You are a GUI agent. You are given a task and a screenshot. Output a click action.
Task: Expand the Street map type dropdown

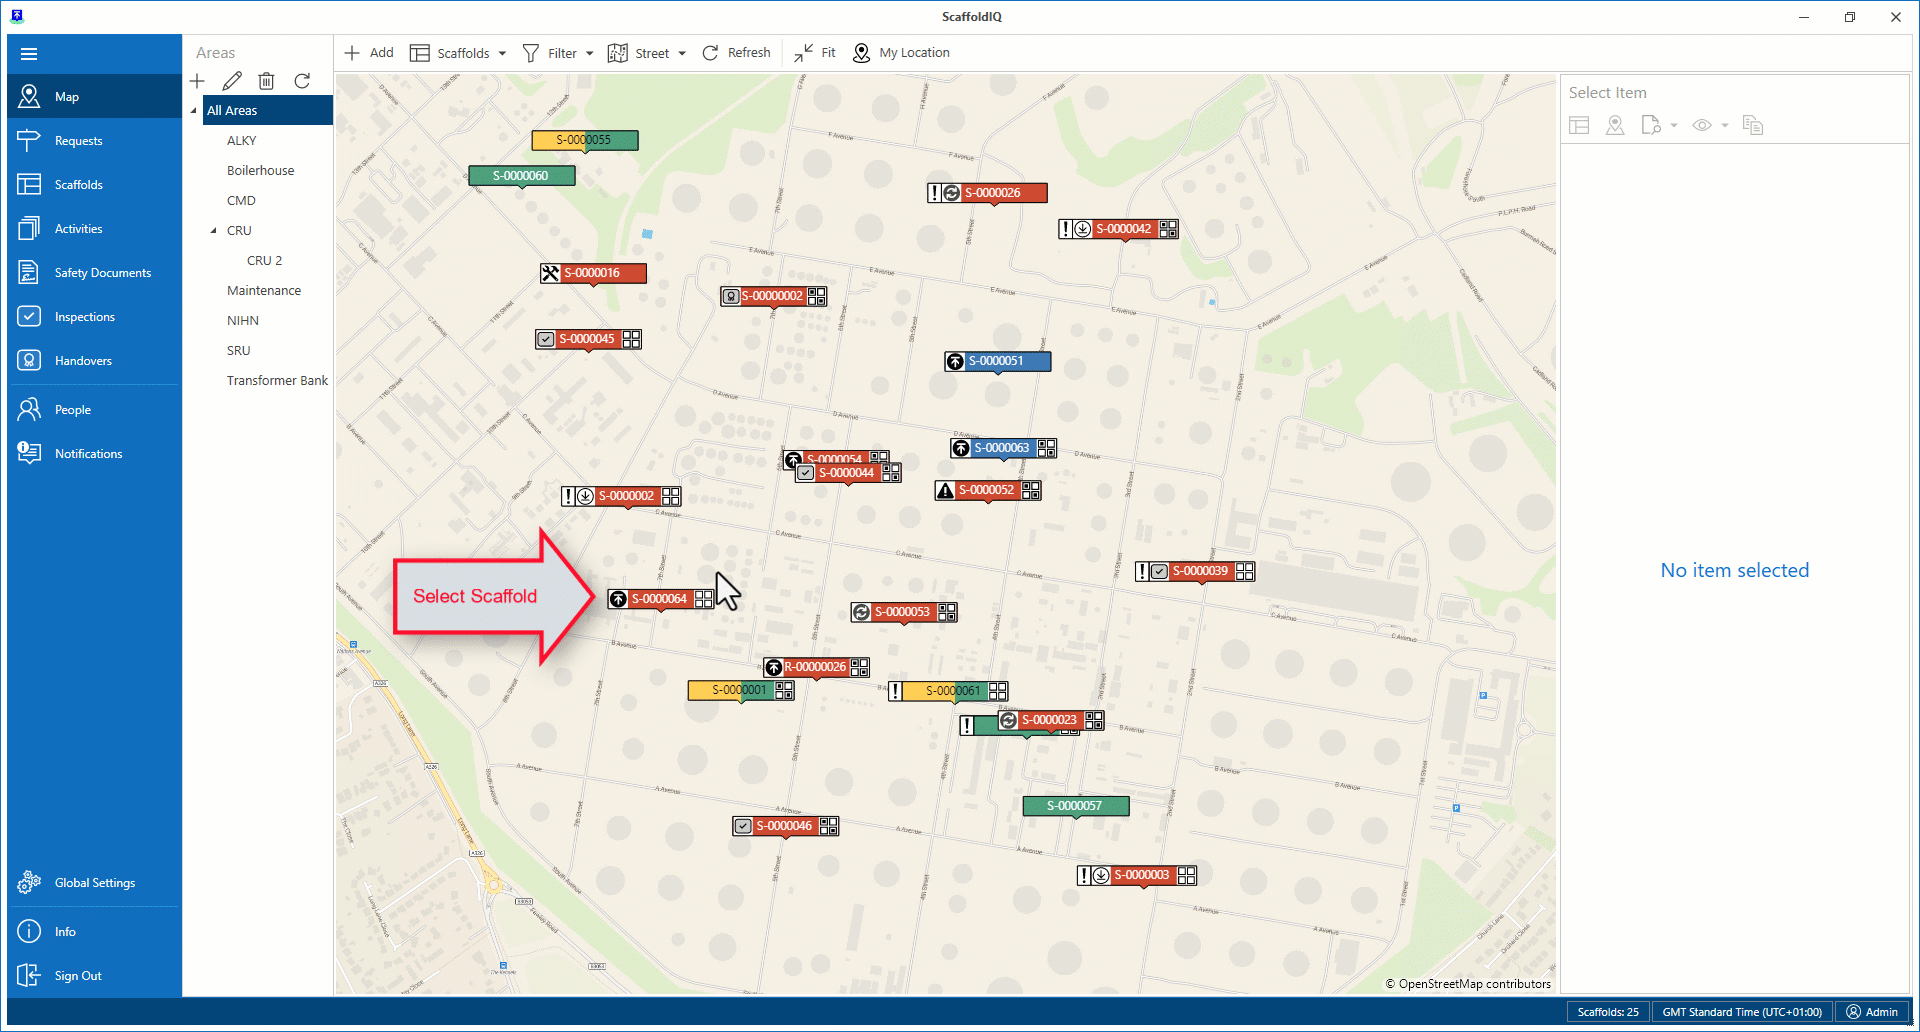pyautogui.click(x=647, y=53)
